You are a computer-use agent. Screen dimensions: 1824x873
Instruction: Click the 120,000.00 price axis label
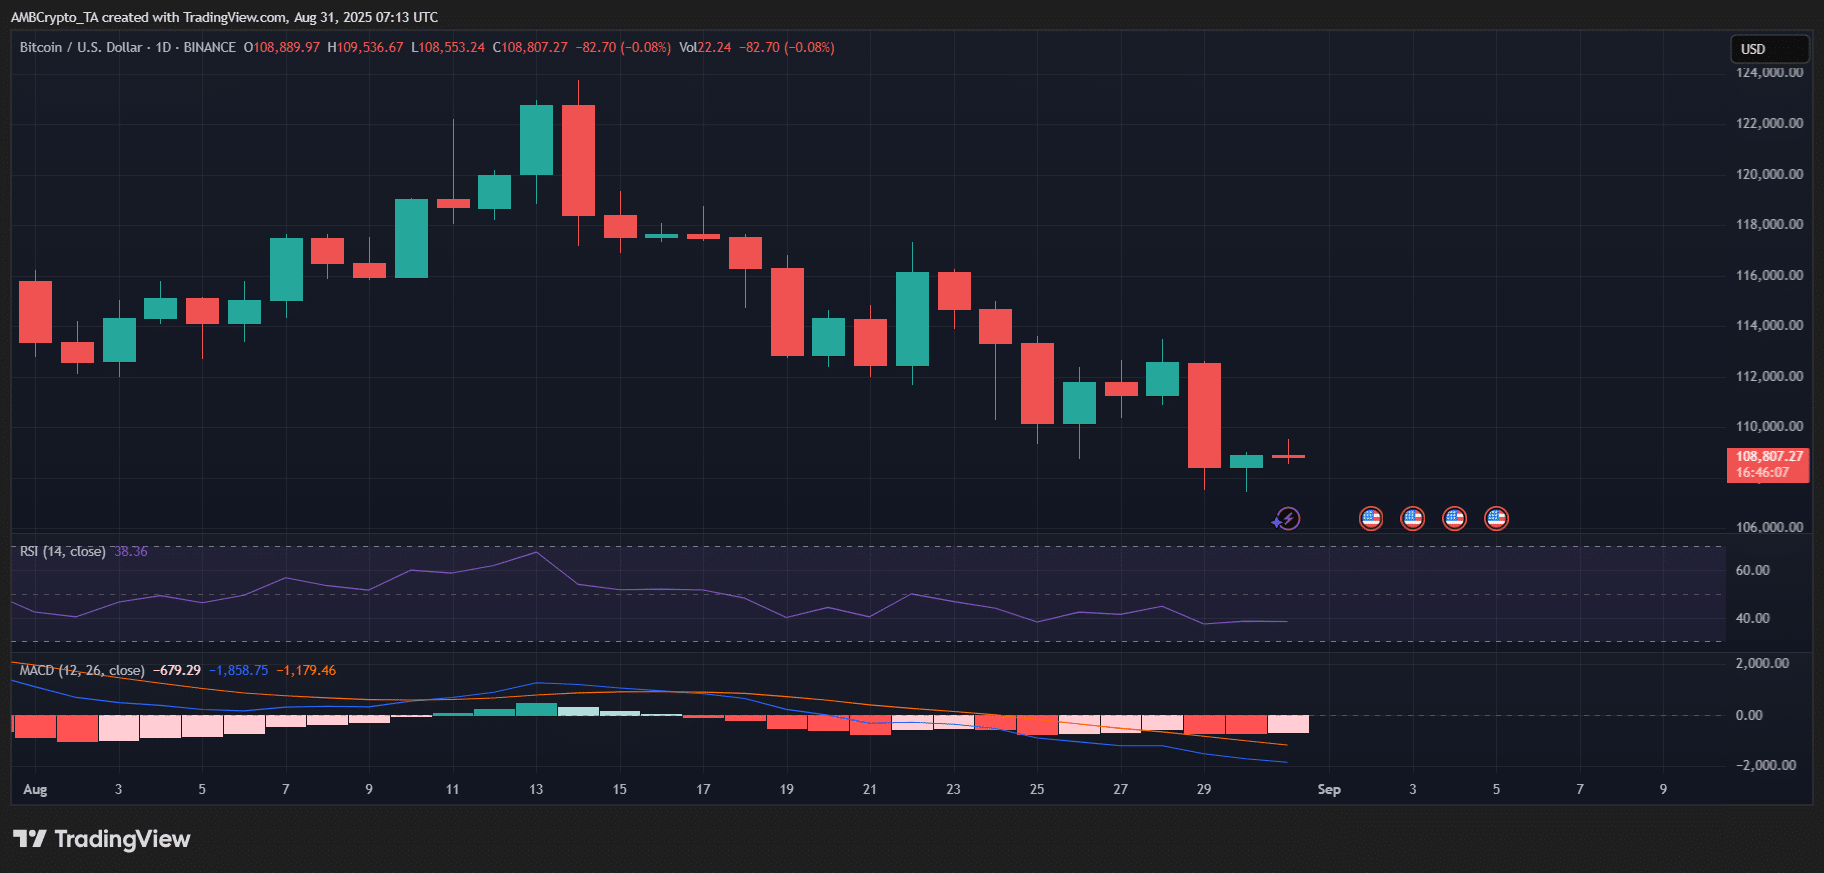click(x=1769, y=174)
